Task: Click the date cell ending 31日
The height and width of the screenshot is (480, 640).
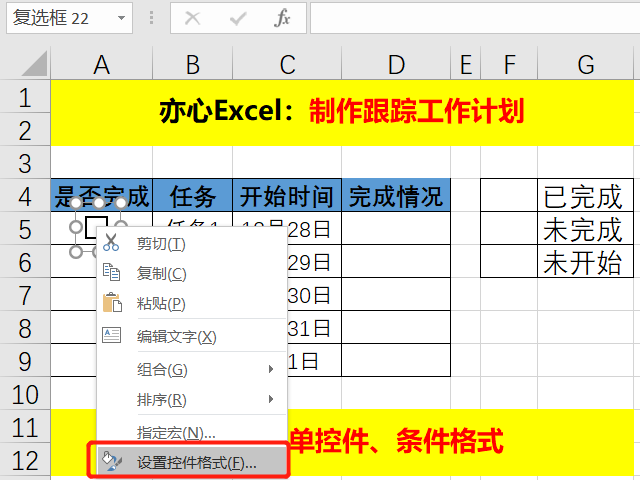Action: coord(314,328)
